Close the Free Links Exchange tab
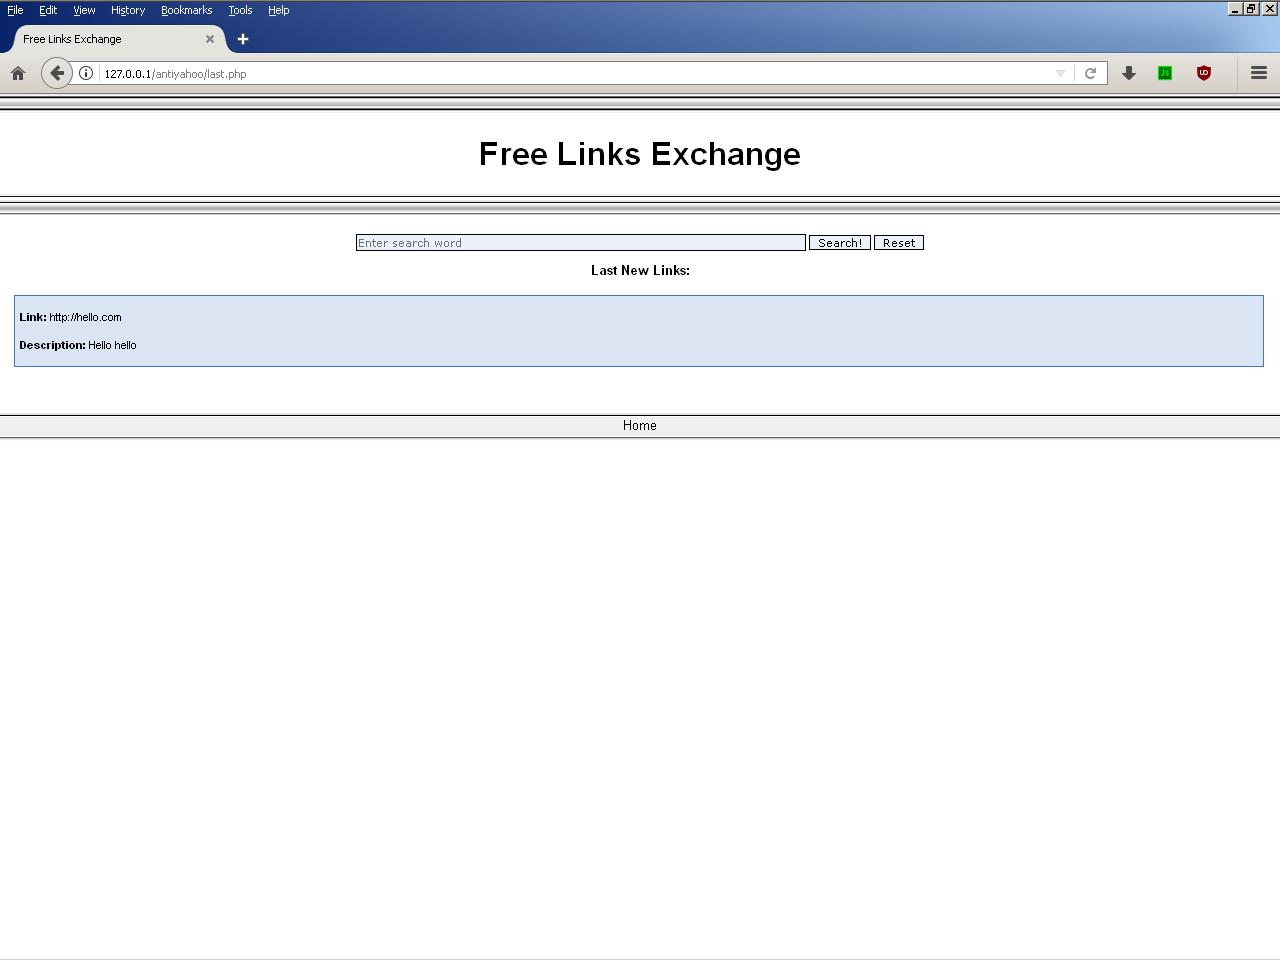This screenshot has width=1280, height=960. (210, 39)
